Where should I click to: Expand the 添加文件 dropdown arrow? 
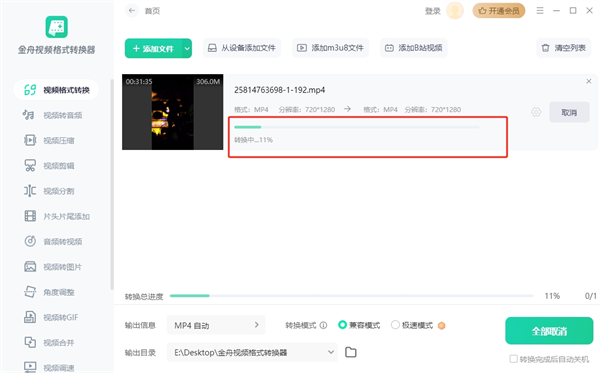(187, 49)
